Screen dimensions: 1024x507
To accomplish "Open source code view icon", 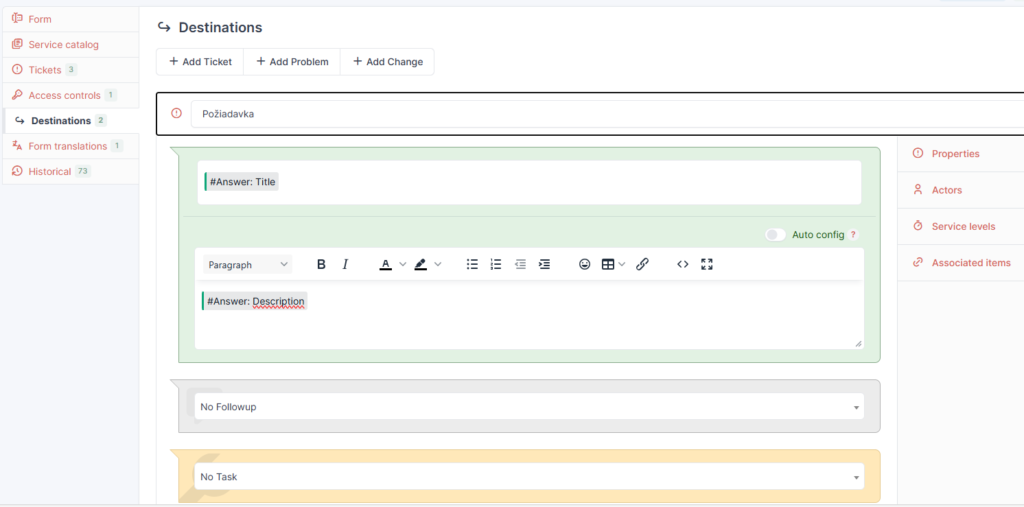I will pyautogui.click(x=683, y=264).
